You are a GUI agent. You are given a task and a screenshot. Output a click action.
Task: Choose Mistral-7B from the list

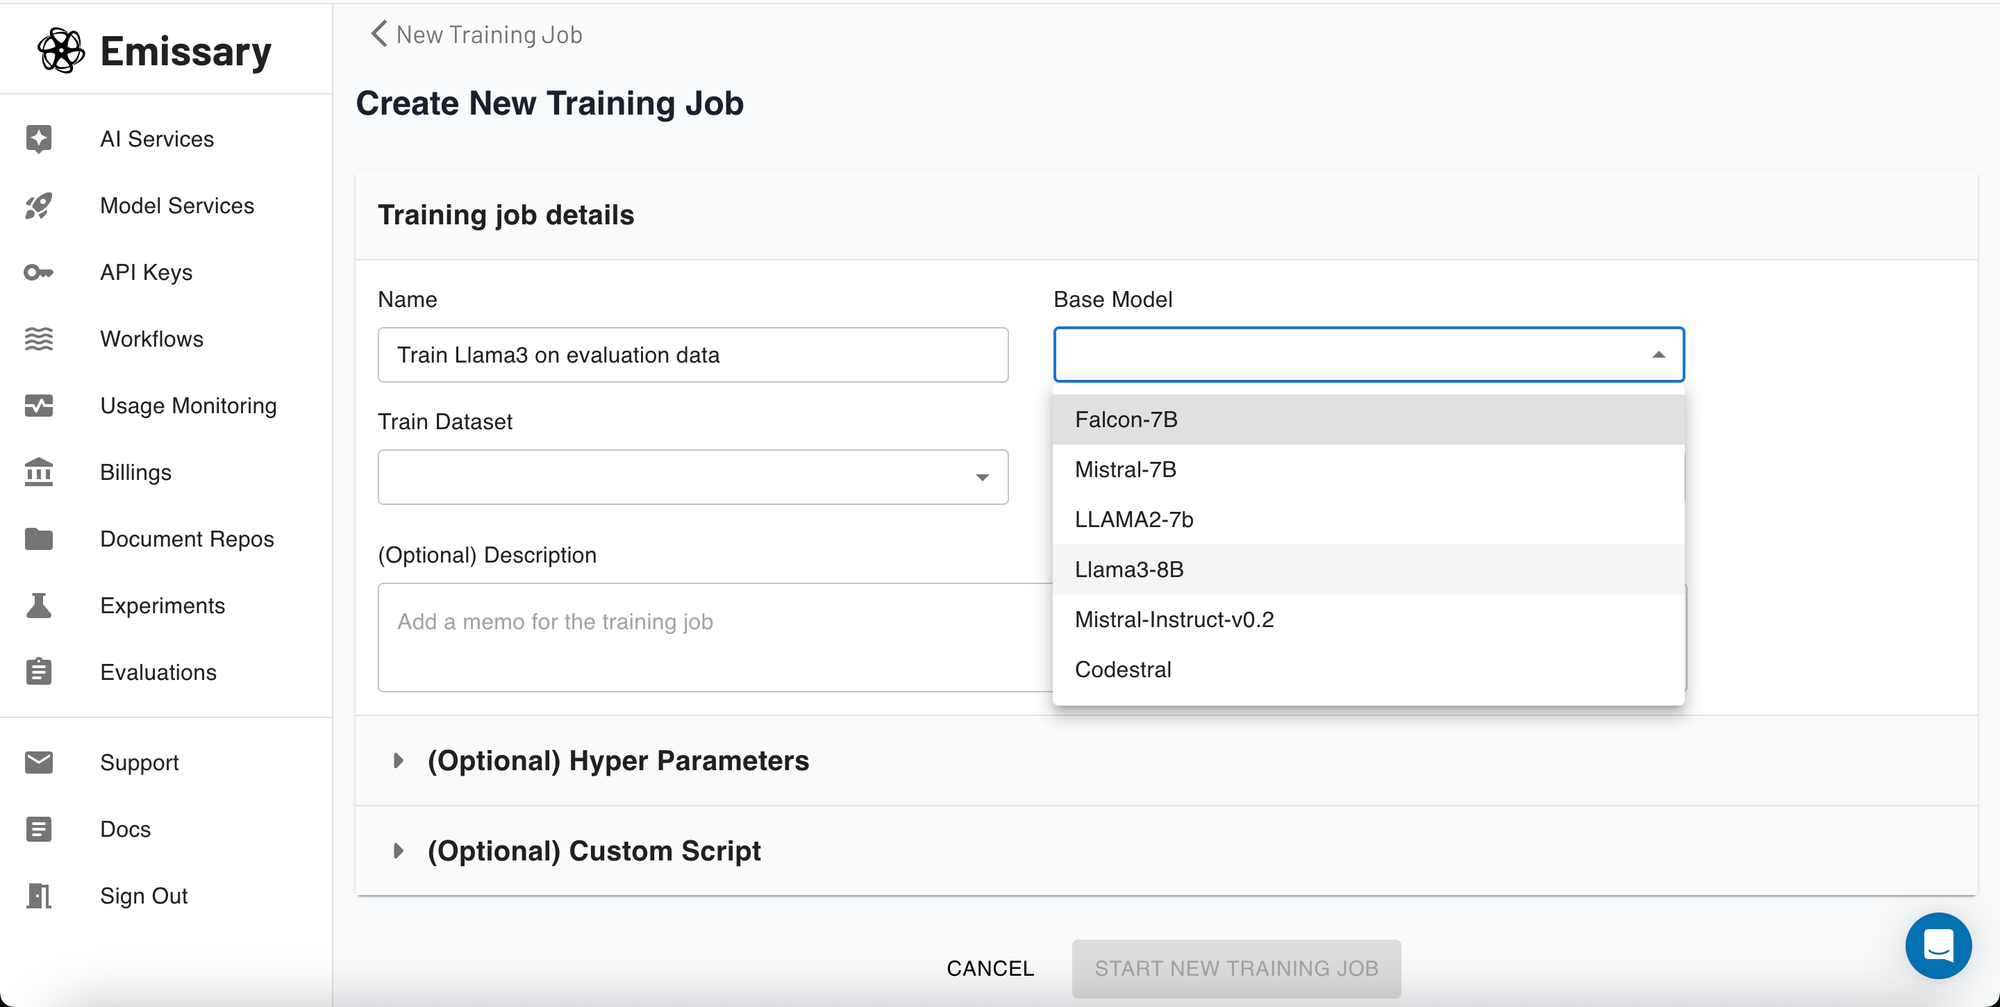click(x=1368, y=470)
